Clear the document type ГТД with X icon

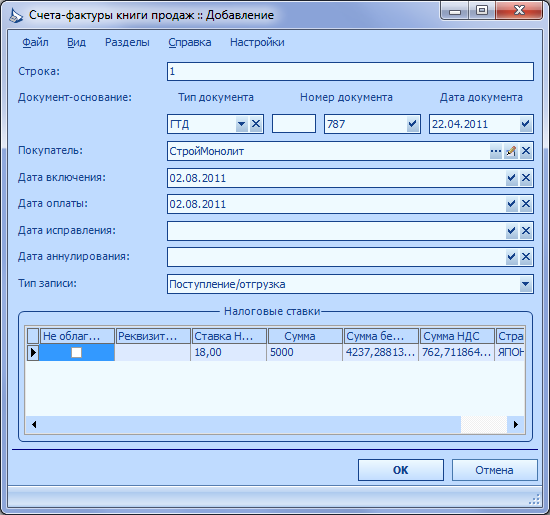click(x=256, y=124)
